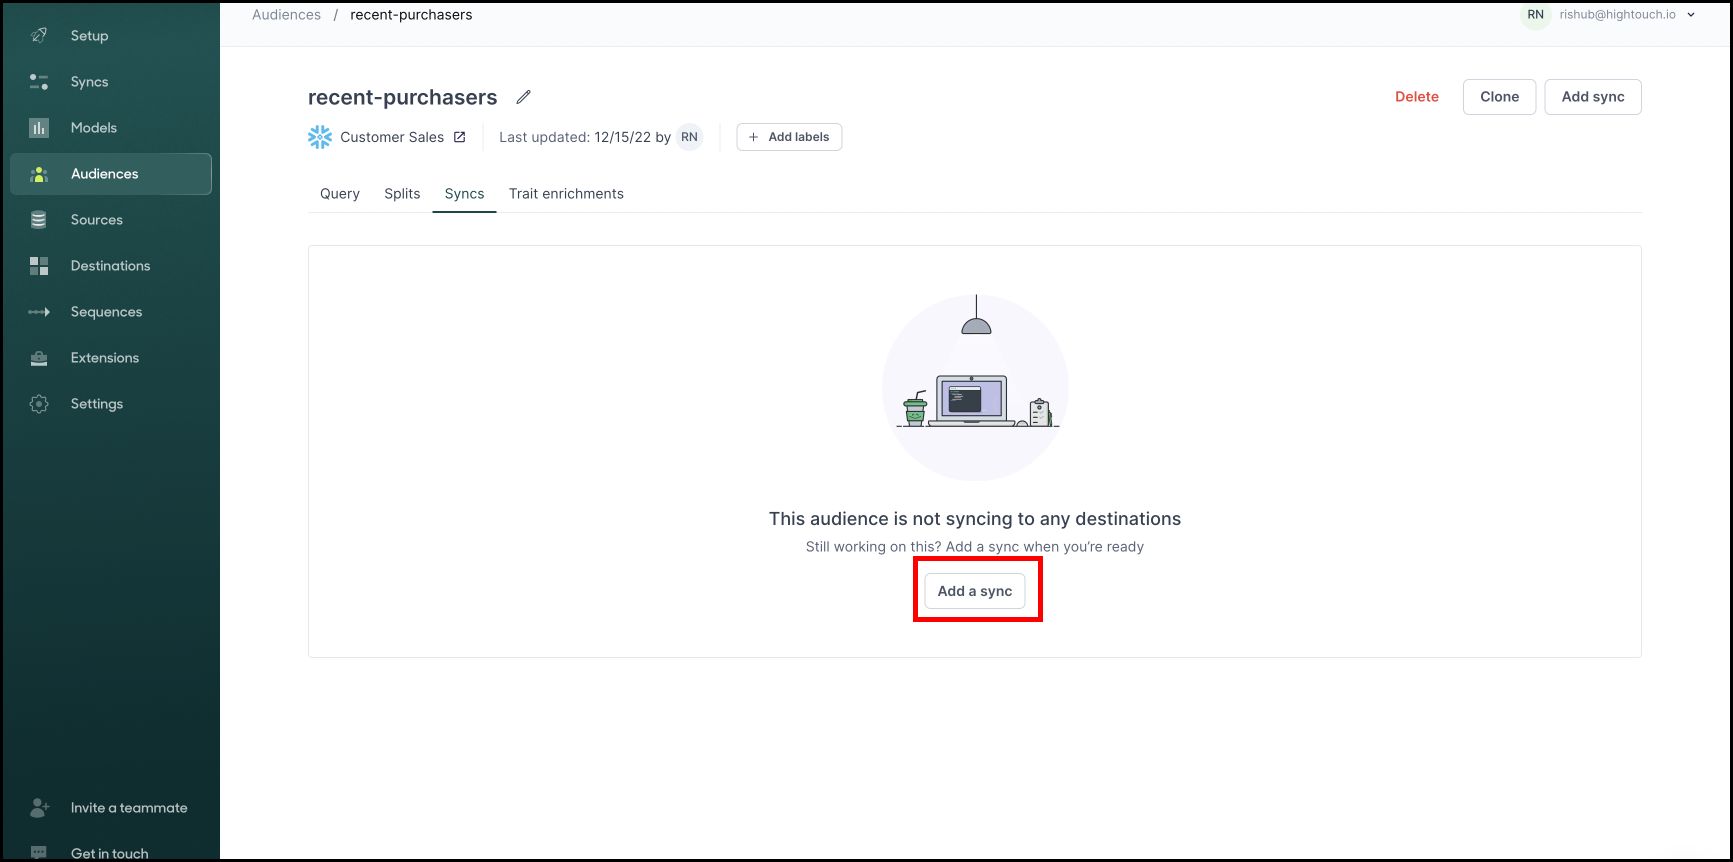Screen dimensions: 1733x862
Task: Open the Trait enrichments tab
Action: pyautogui.click(x=566, y=194)
